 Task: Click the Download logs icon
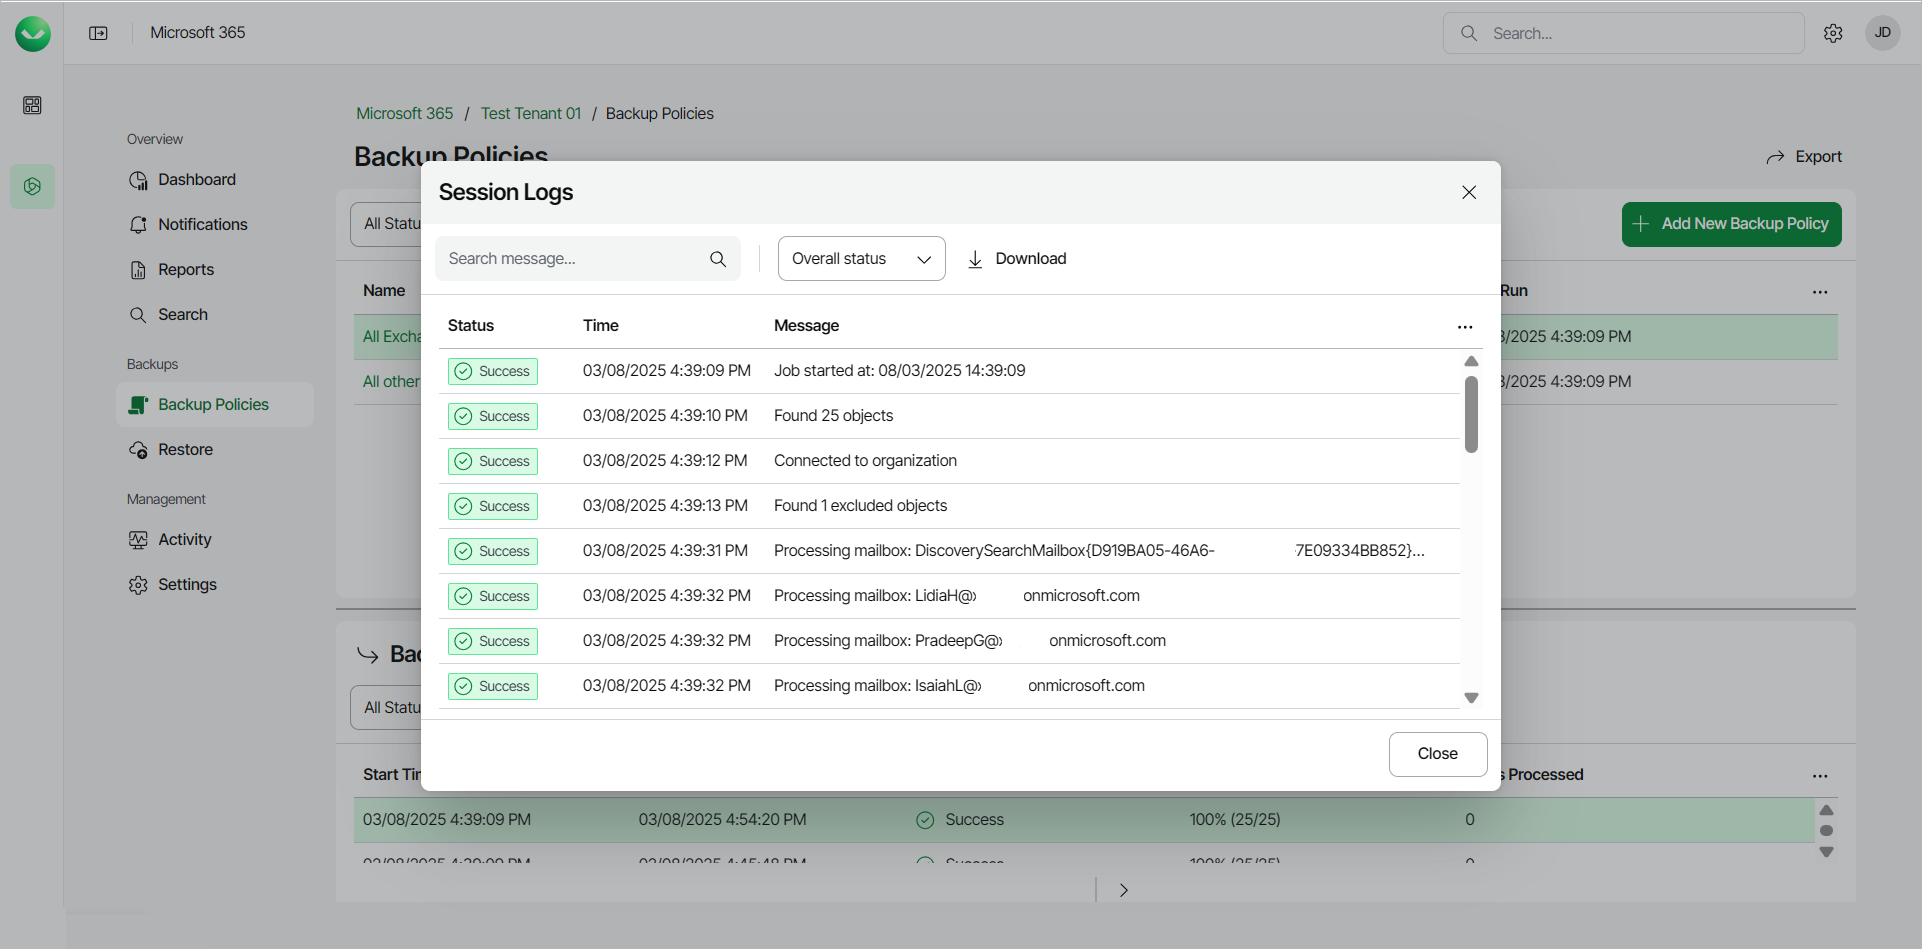975,259
